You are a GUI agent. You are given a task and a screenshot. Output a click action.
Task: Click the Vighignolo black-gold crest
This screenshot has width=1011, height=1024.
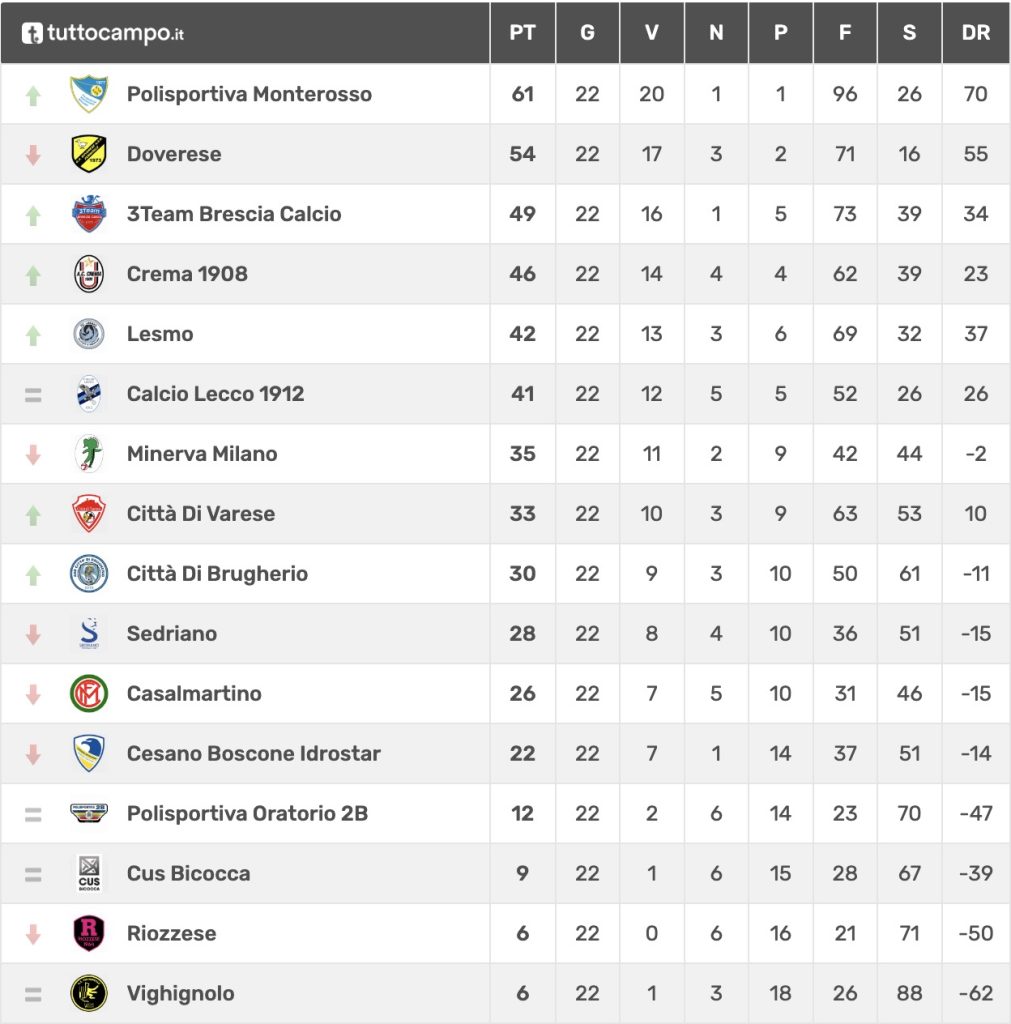click(89, 994)
